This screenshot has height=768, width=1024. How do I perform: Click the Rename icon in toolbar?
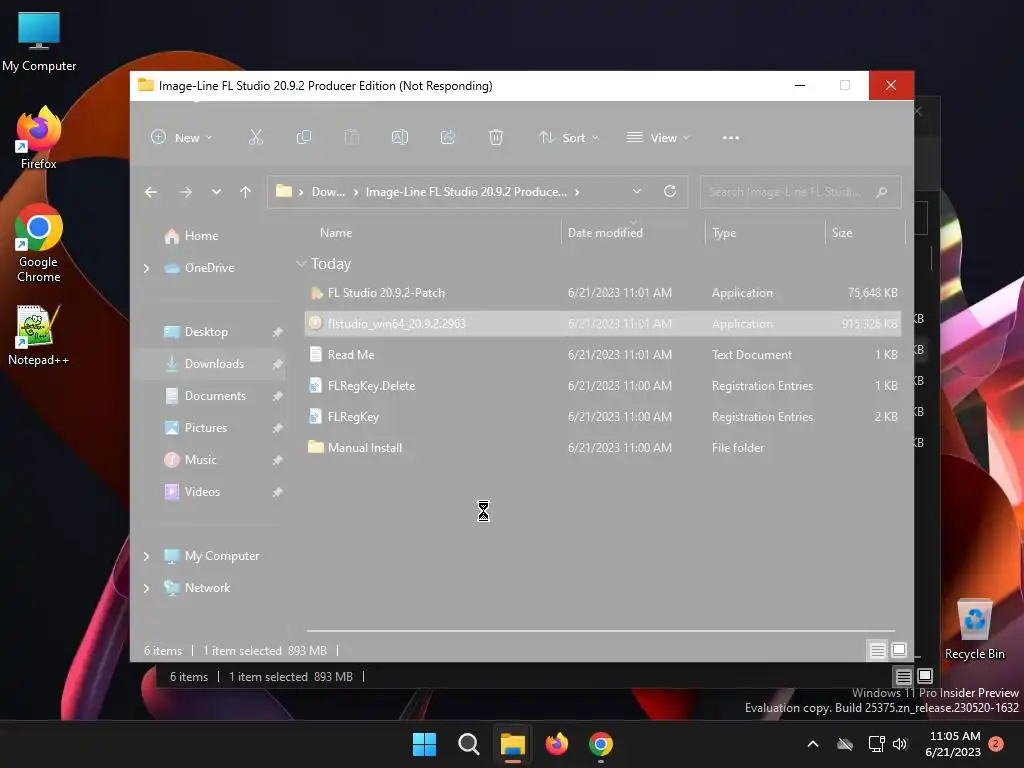[x=400, y=137]
